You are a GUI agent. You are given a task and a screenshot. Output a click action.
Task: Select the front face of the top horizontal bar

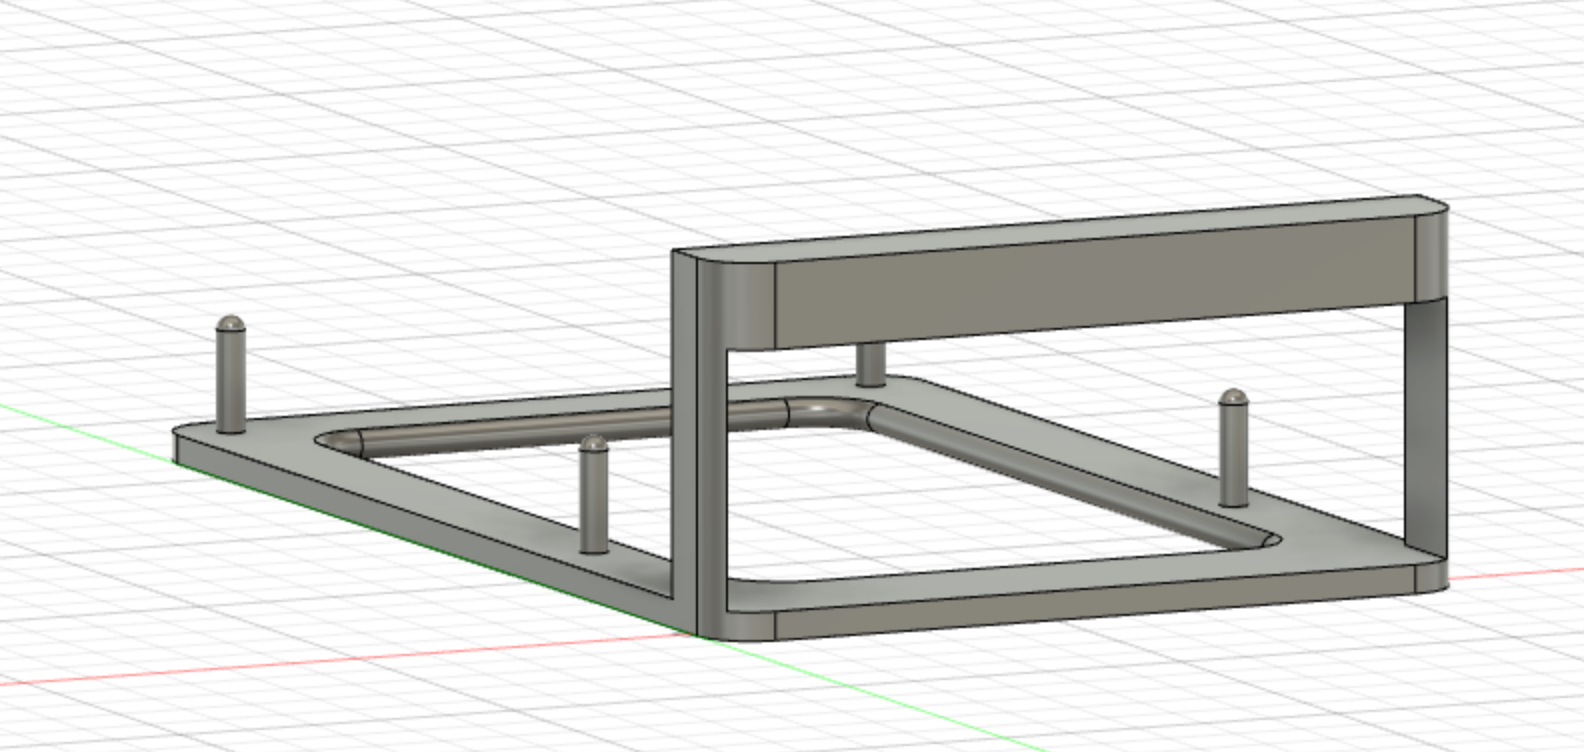coord(1095,283)
